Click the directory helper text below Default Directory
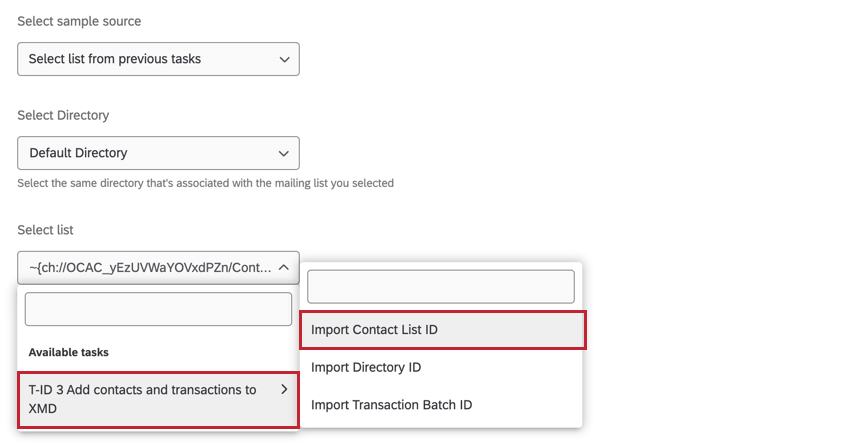850x445 pixels. coord(205,183)
